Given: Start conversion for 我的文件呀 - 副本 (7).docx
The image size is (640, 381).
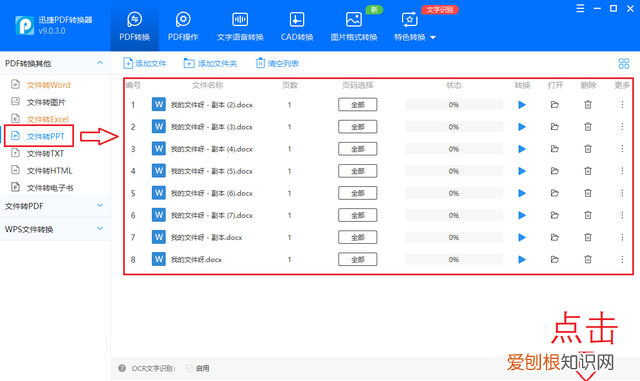Looking at the screenshot, I should pyautogui.click(x=522, y=215).
